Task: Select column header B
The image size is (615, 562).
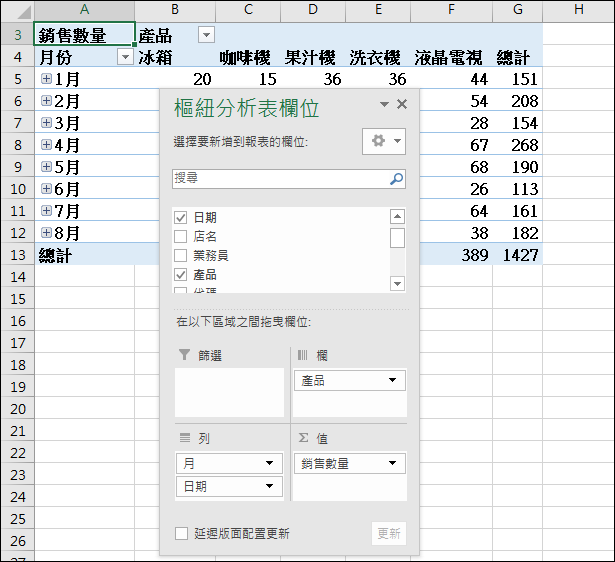Action: pyautogui.click(x=175, y=10)
